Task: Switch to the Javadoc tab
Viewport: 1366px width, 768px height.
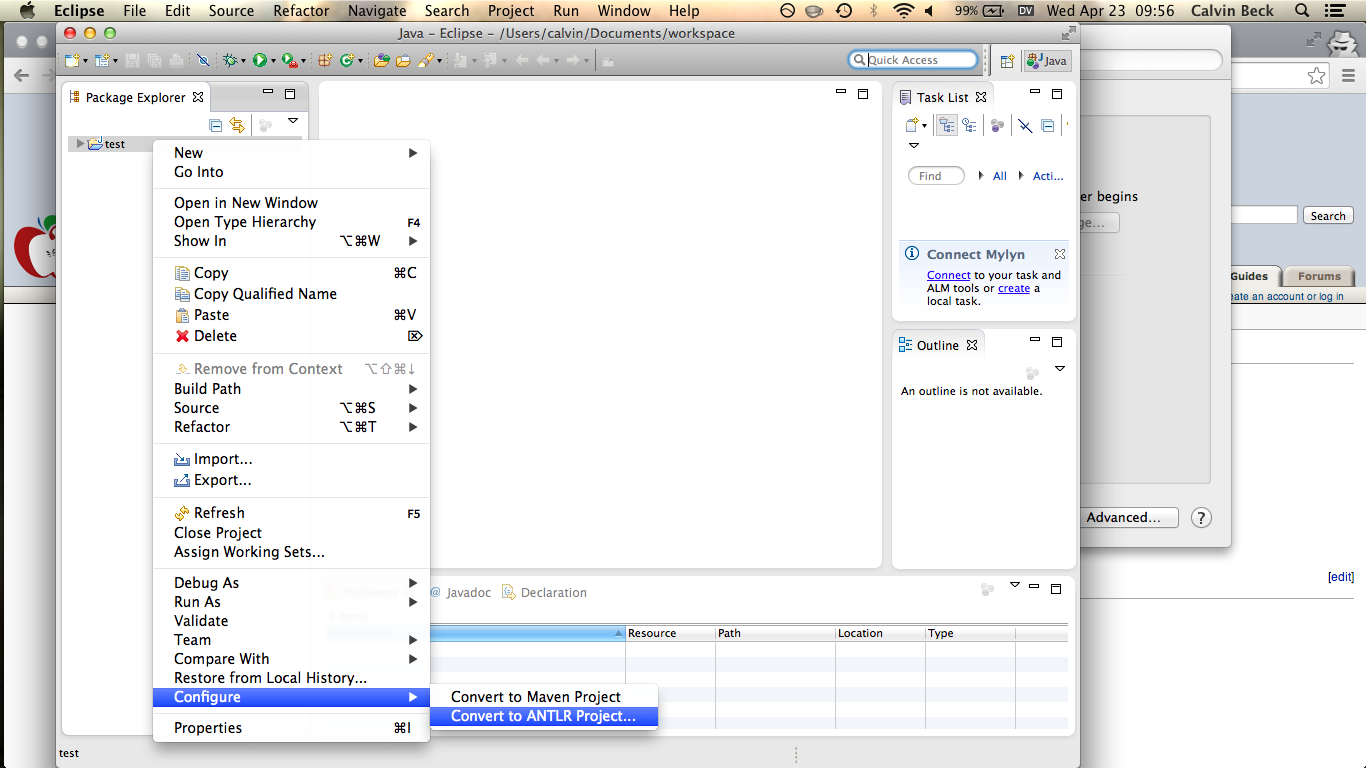Action: tap(461, 592)
